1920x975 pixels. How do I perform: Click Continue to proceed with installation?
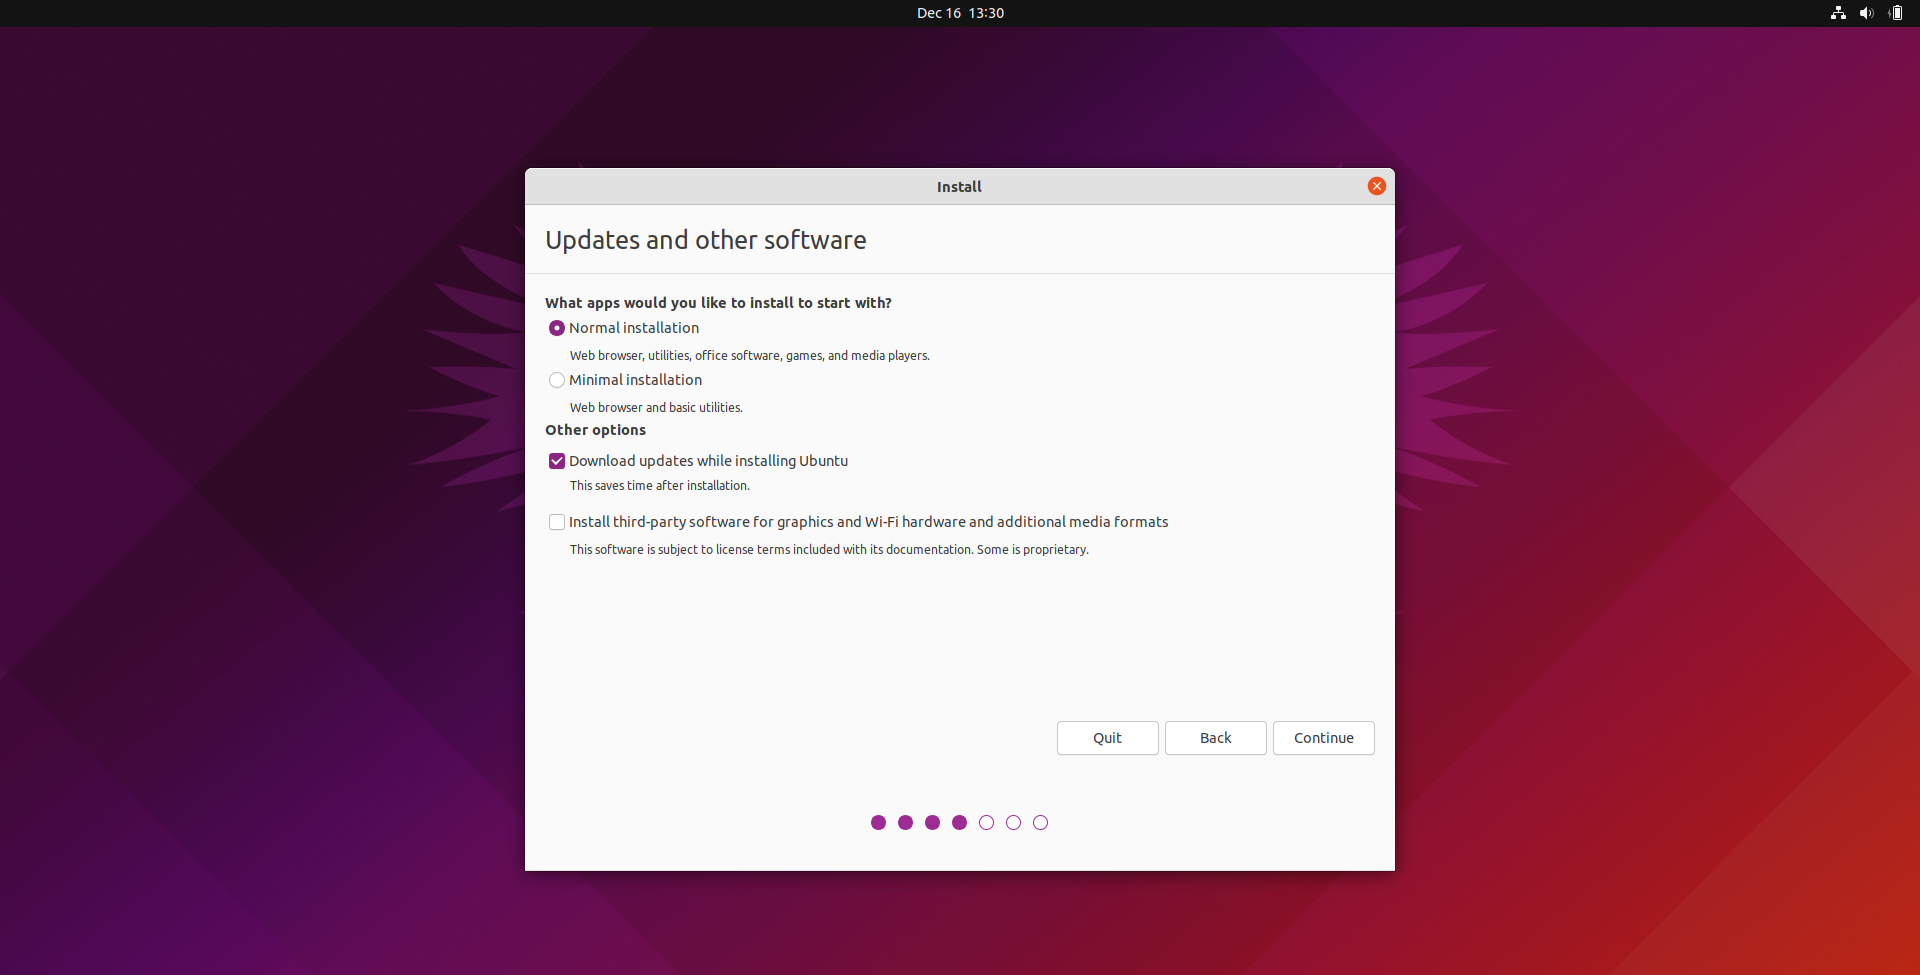[x=1323, y=738]
